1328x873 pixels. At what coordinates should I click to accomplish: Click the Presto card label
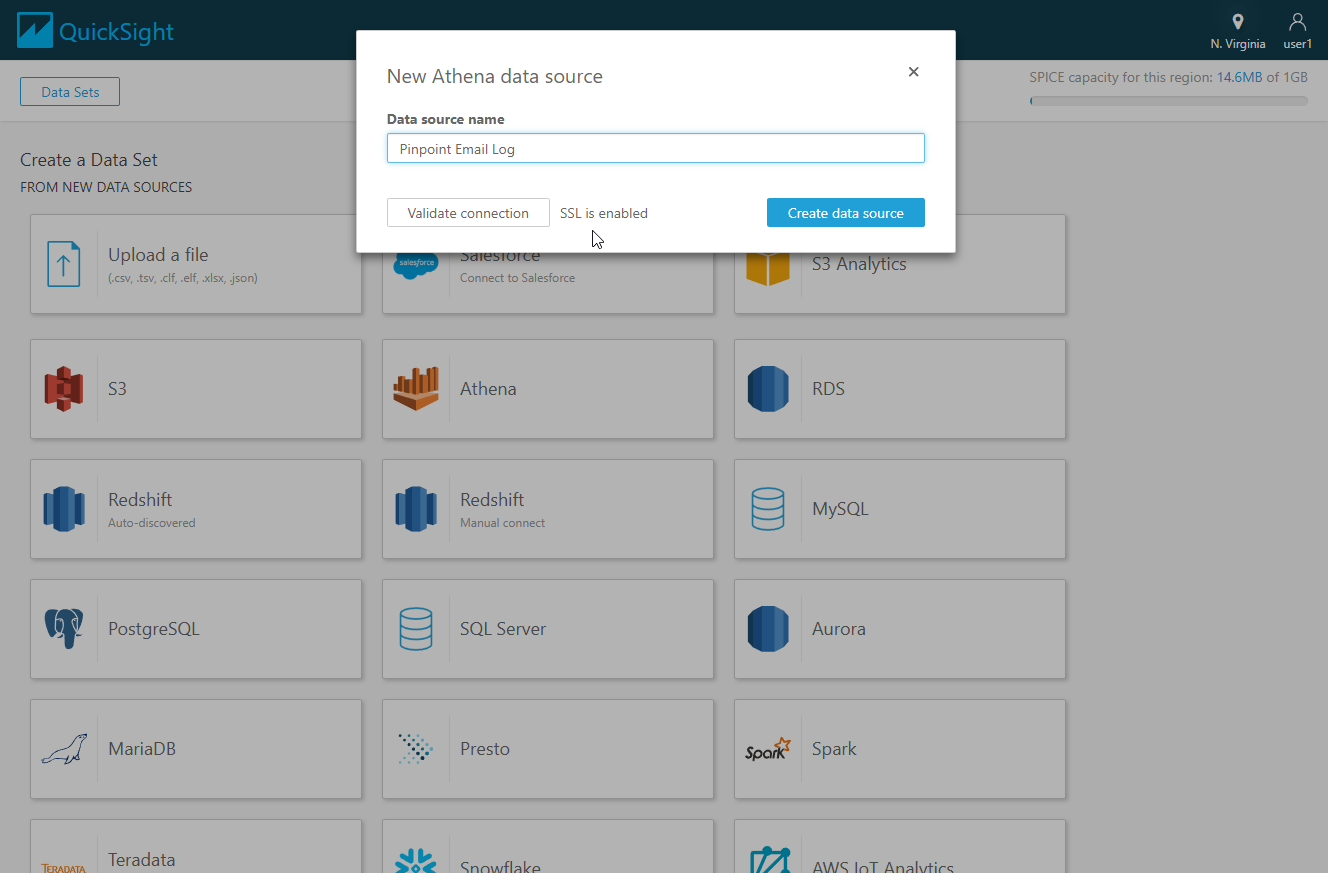click(x=485, y=749)
